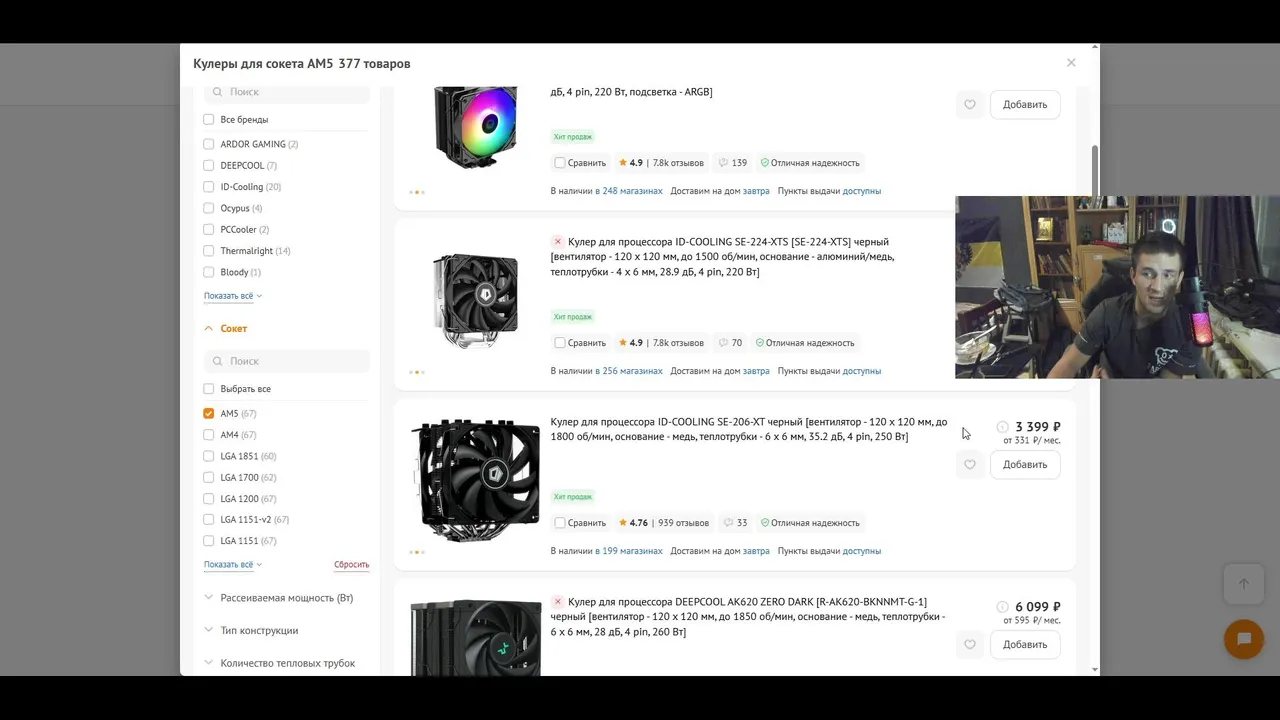Expand 'Рассеиваемая мощность (Вт)' filter
1280x720 pixels.
point(279,597)
